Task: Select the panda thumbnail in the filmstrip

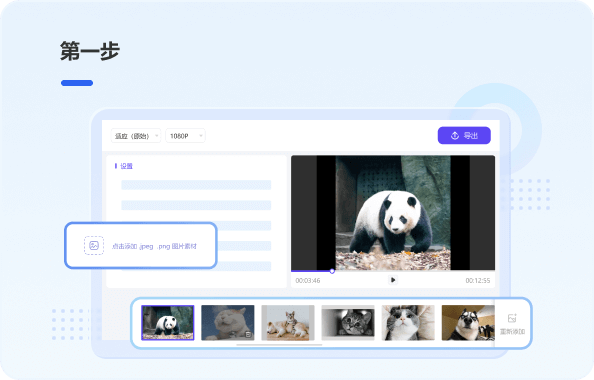Action: click(x=167, y=323)
